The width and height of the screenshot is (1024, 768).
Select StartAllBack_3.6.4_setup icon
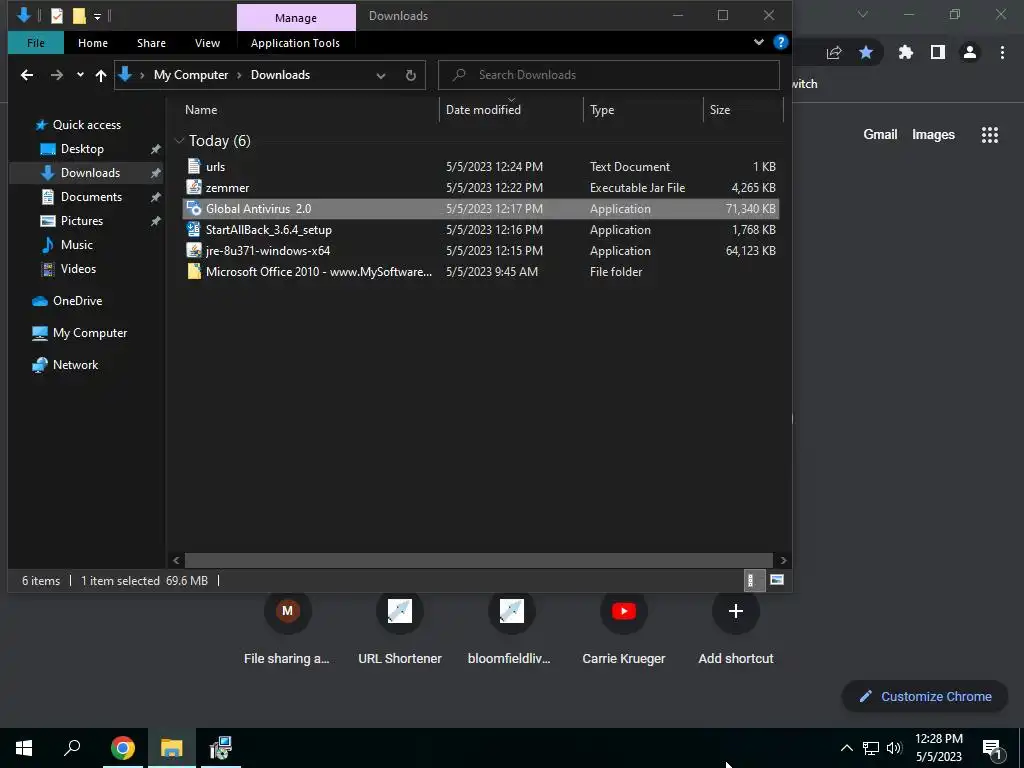[x=194, y=229]
